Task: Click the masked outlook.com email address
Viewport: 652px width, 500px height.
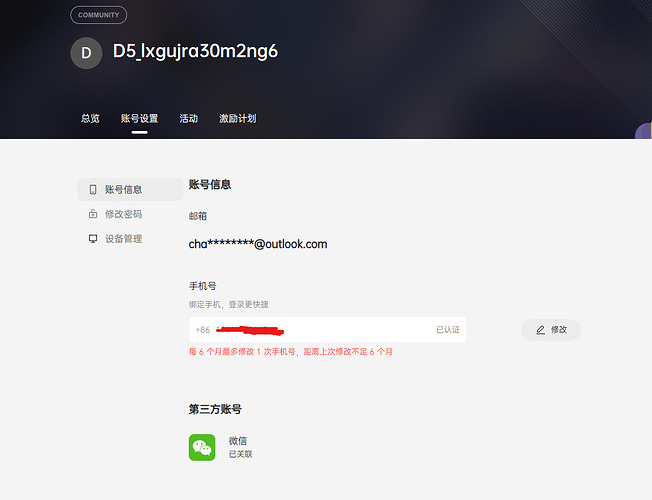Action: [x=258, y=244]
